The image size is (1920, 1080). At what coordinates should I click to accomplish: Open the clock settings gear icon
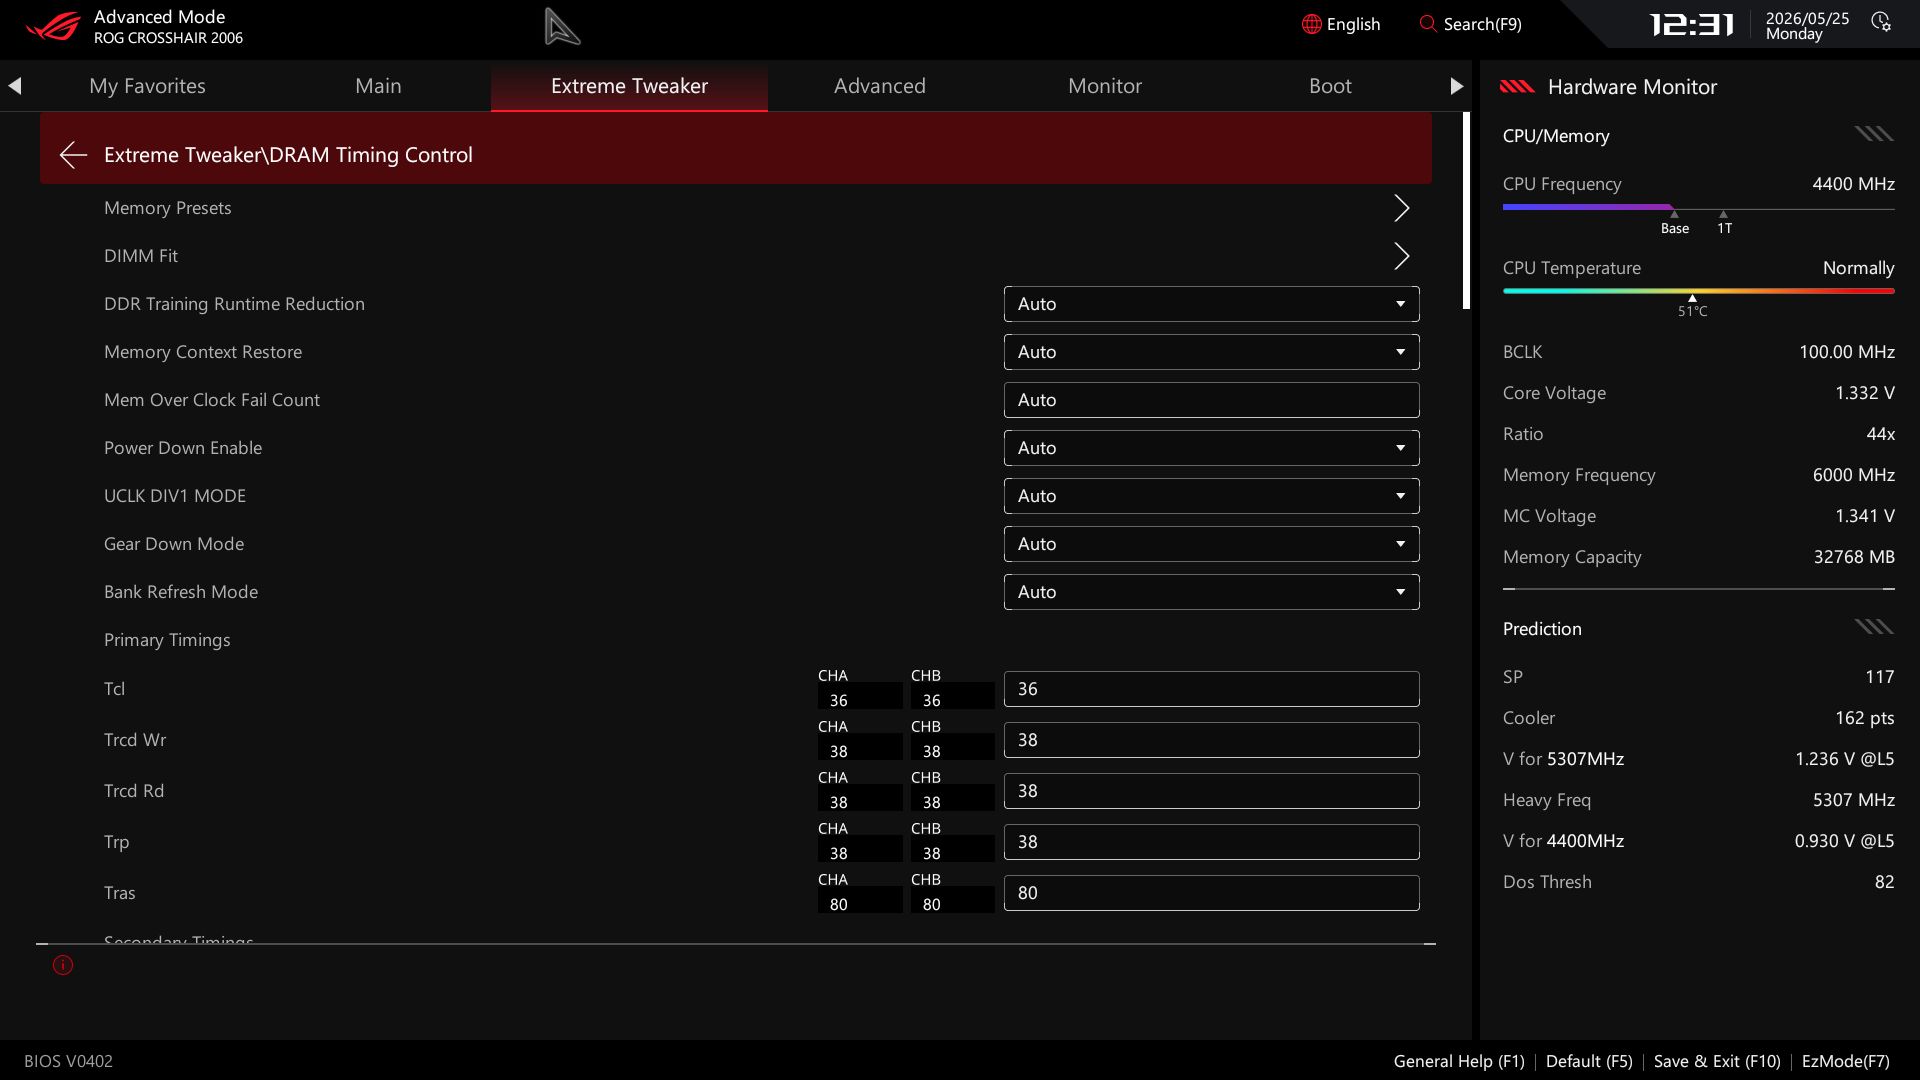(1881, 22)
